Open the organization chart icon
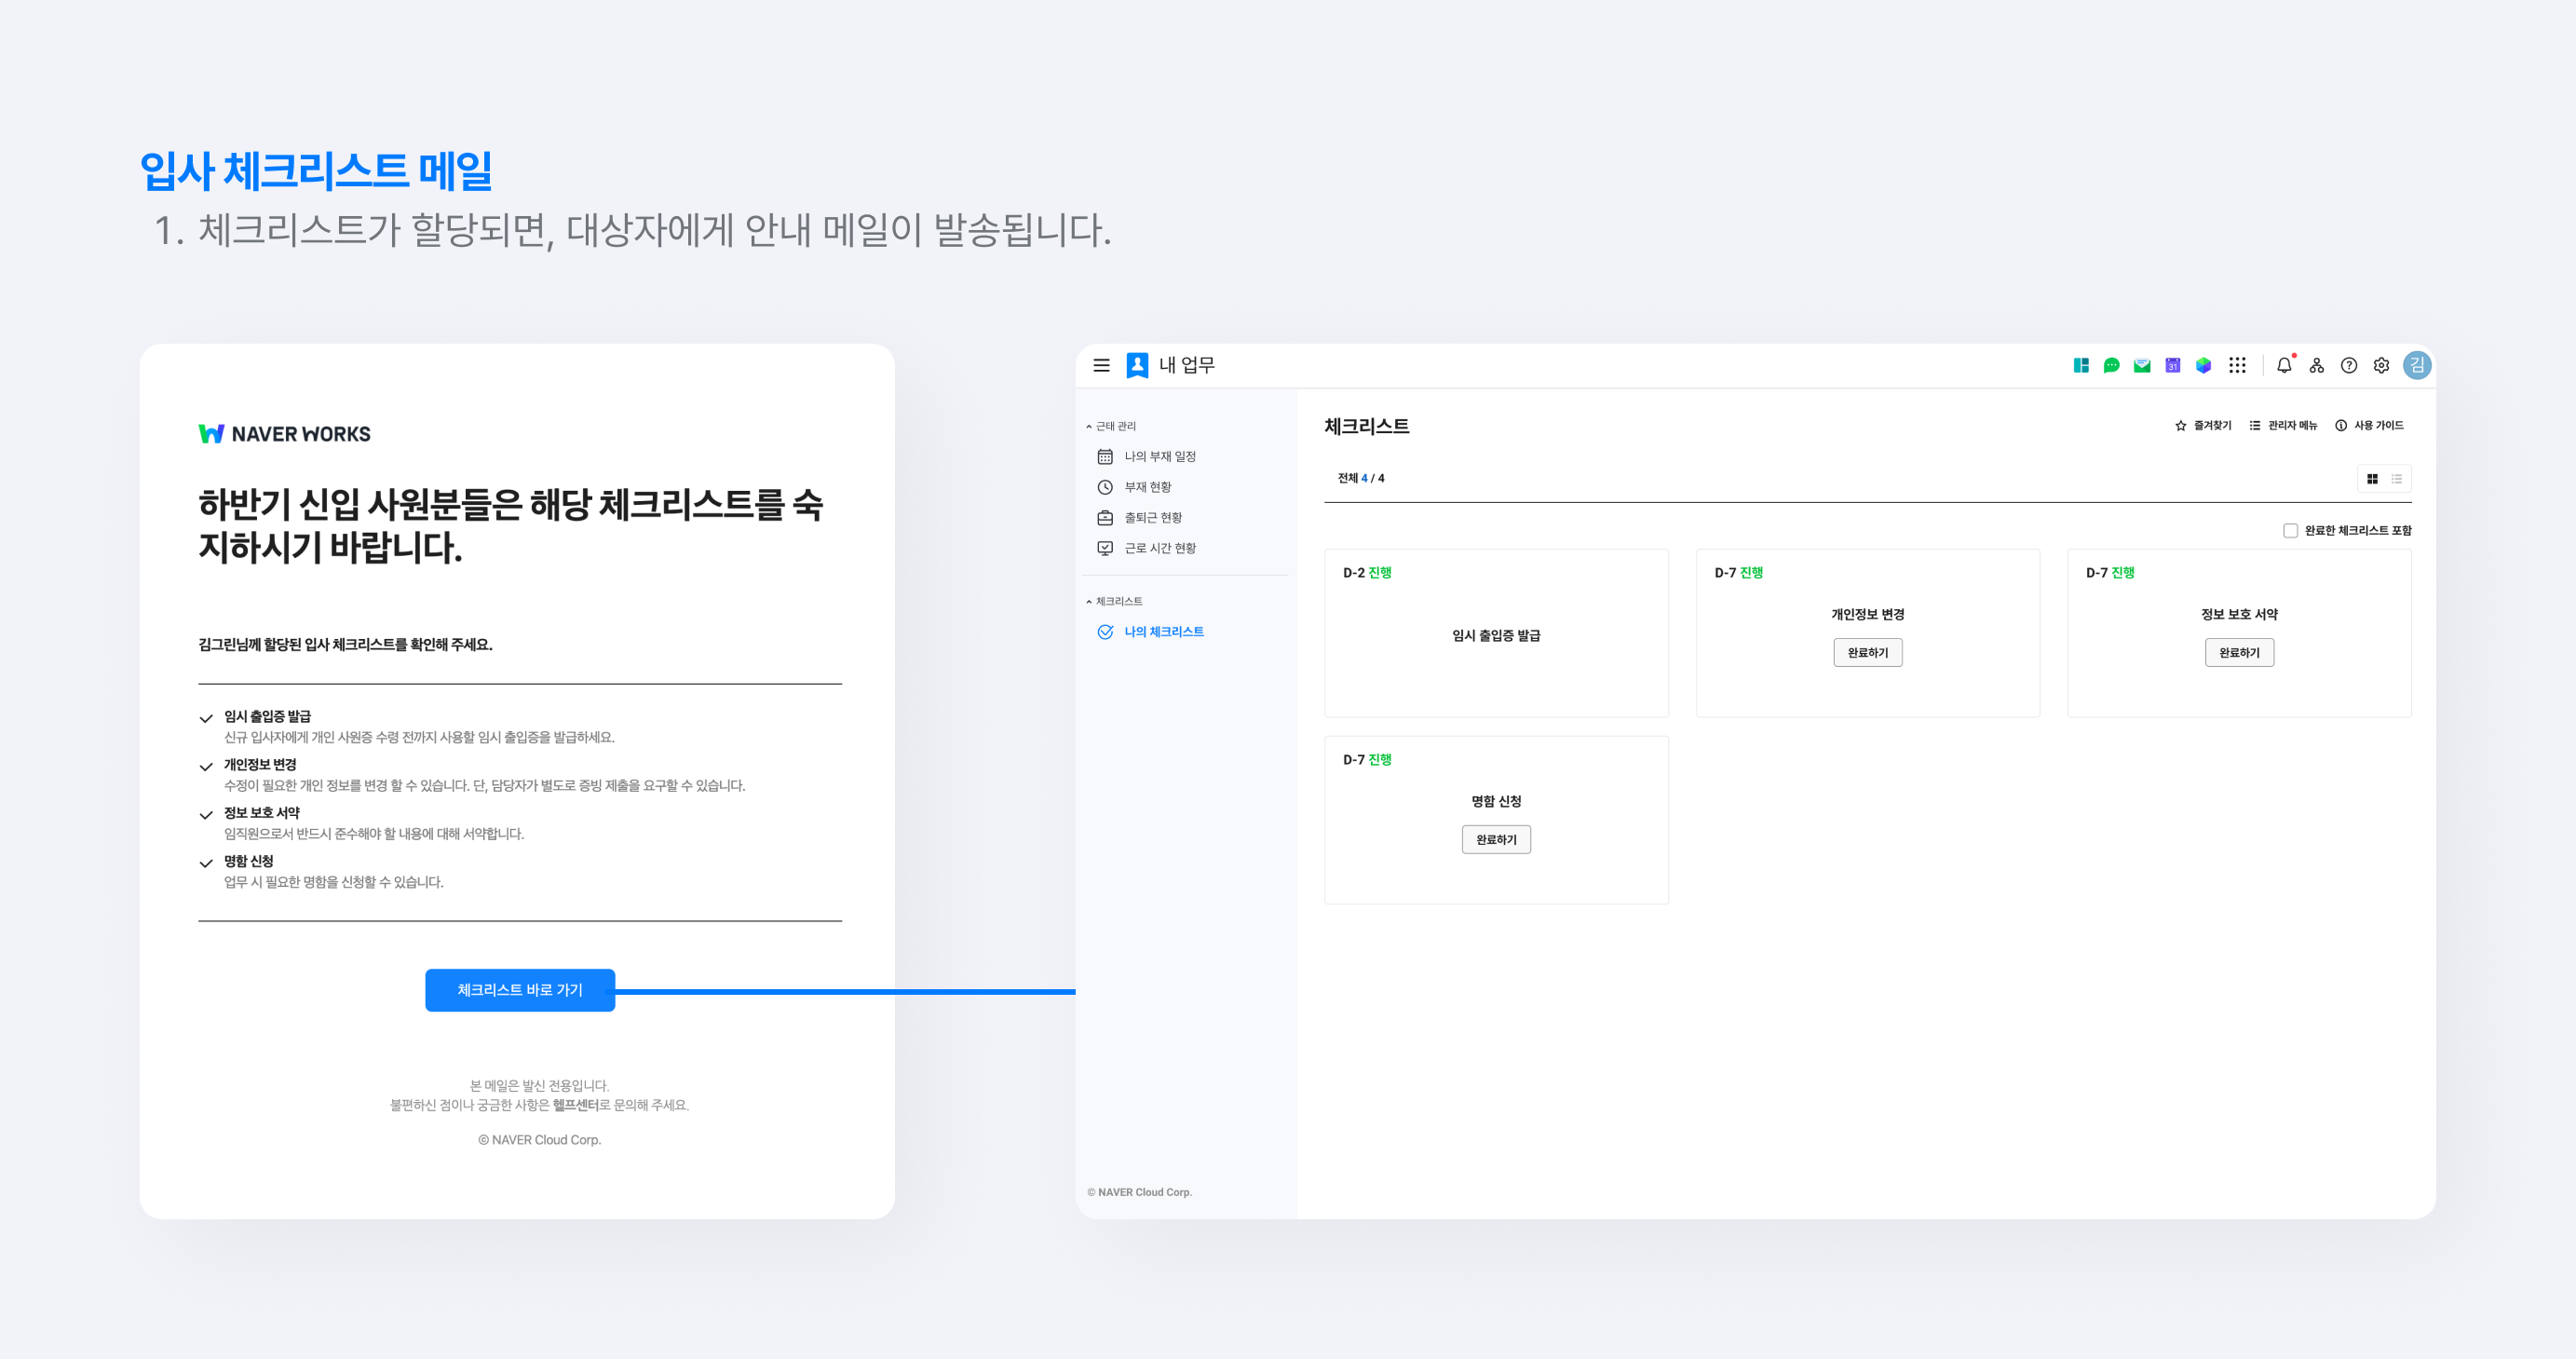The width and height of the screenshot is (2576, 1359). [x=2317, y=366]
